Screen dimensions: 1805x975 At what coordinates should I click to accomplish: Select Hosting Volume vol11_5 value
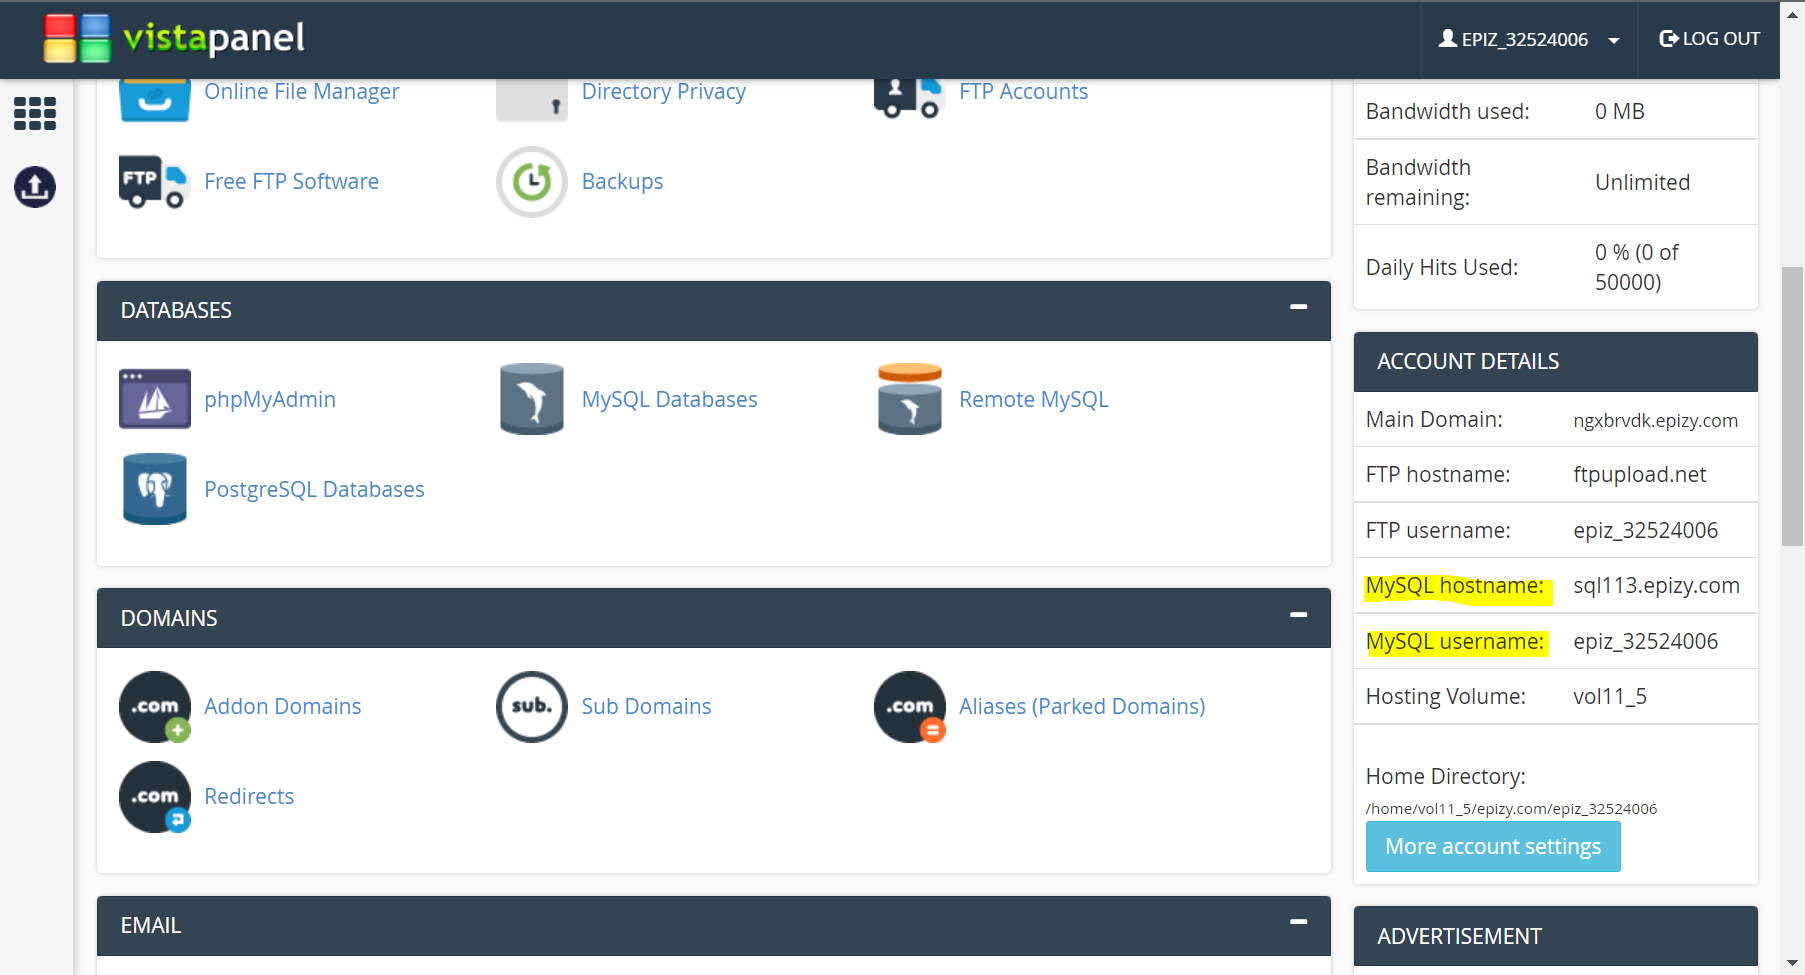pyautogui.click(x=1610, y=697)
